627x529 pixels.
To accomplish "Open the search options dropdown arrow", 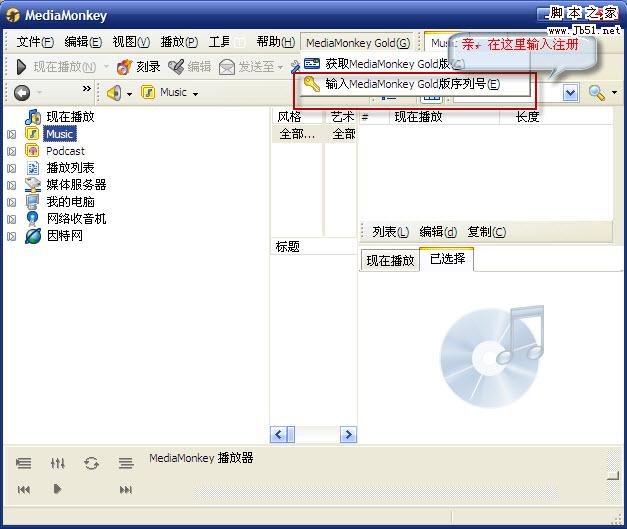I will click(615, 93).
